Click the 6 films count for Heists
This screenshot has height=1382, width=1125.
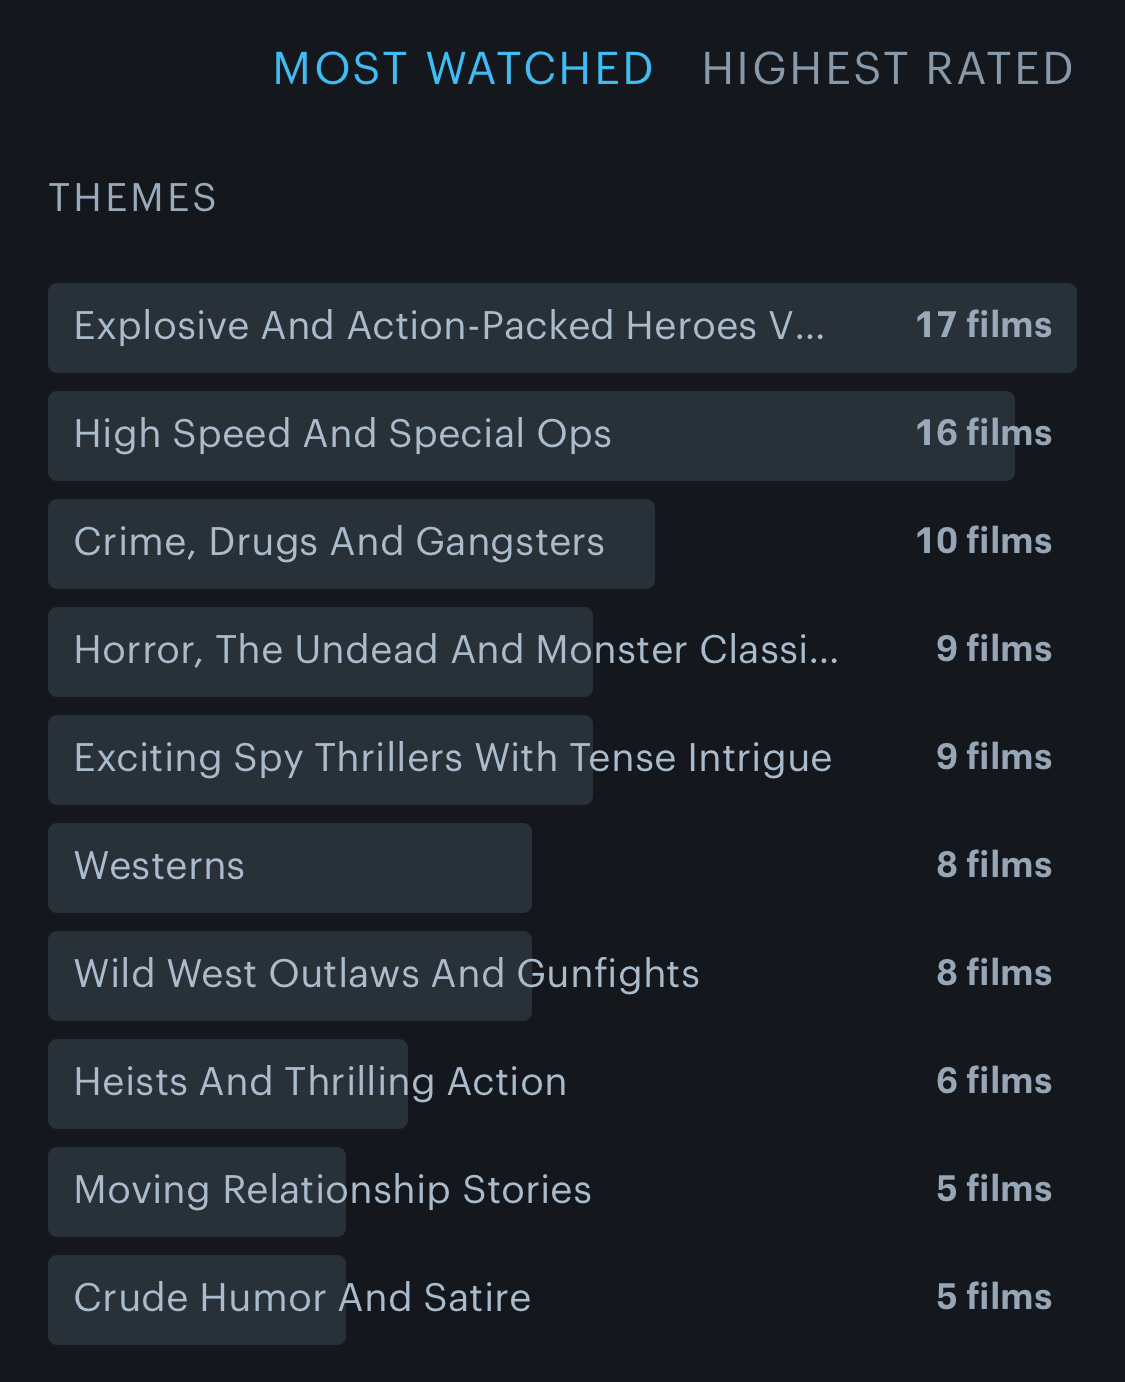[x=993, y=1082]
